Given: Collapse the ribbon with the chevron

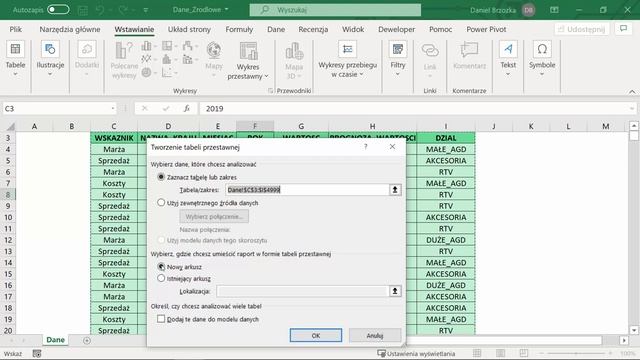Looking at the screenshot, I should point(632,91).
